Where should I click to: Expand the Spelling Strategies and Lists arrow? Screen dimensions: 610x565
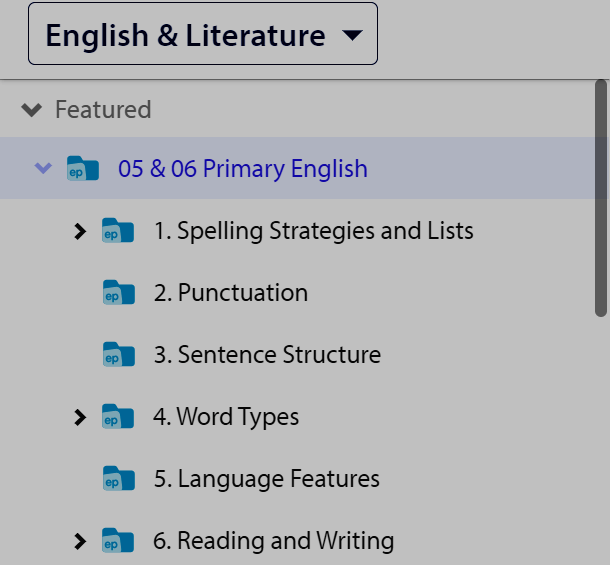click(x=80, y=231)
